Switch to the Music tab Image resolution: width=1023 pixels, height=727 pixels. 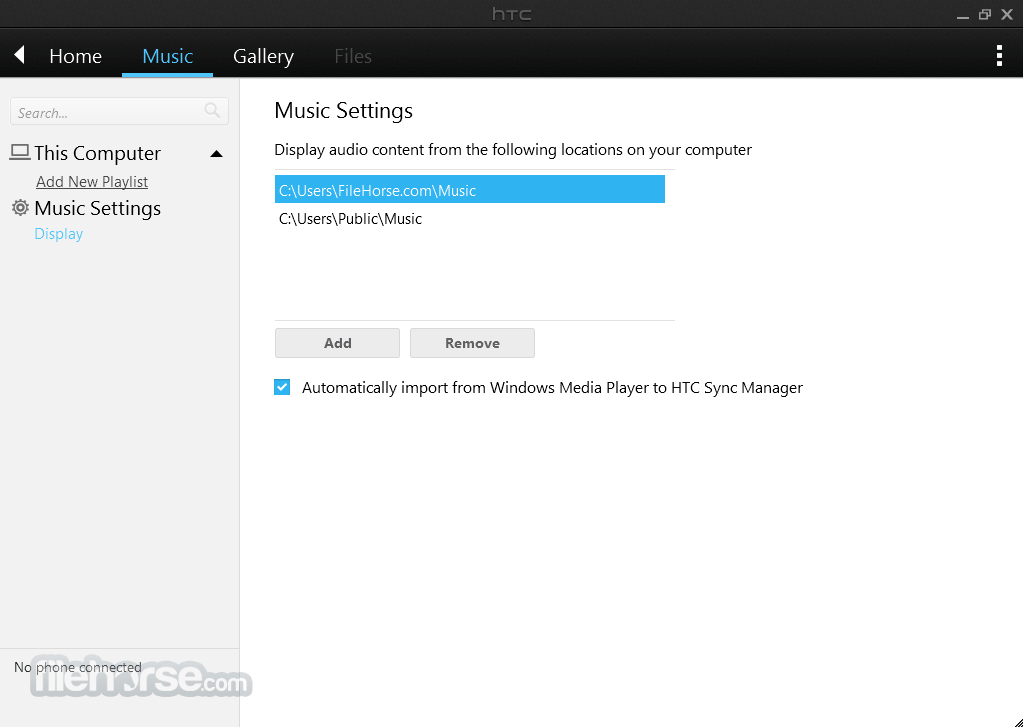(168, 56)
